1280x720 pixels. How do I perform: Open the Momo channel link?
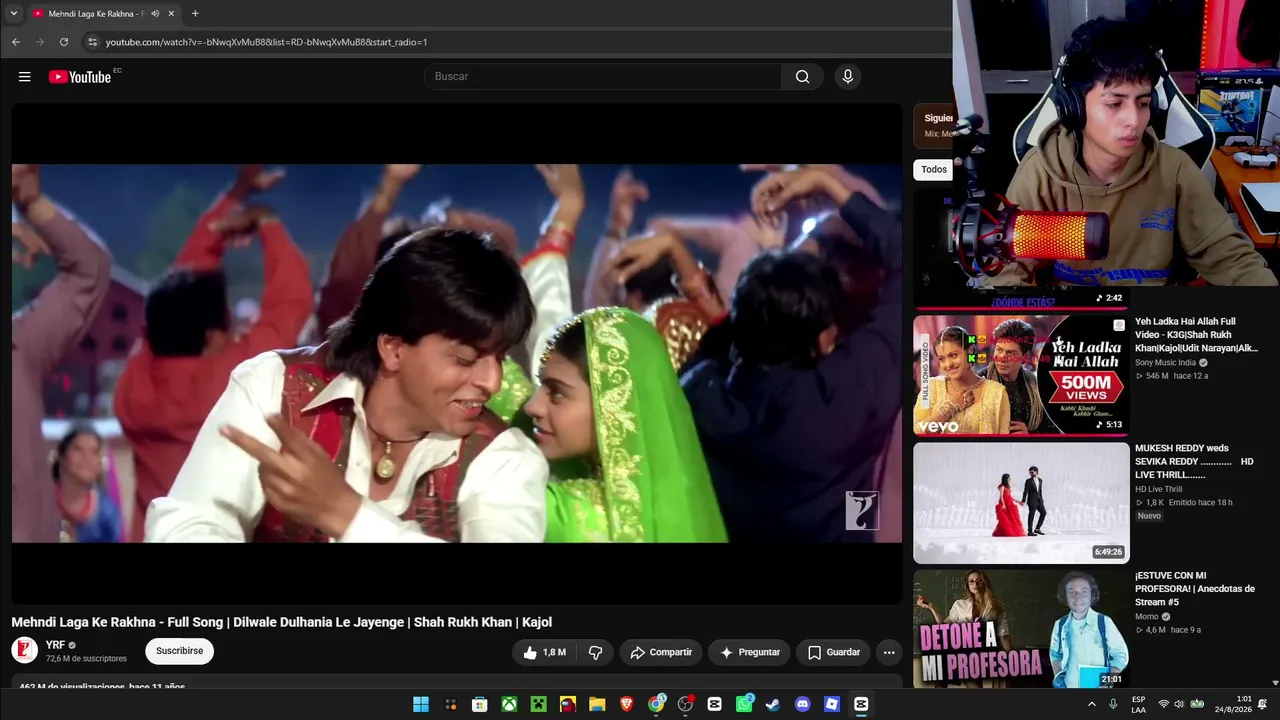coord(1146,617)
